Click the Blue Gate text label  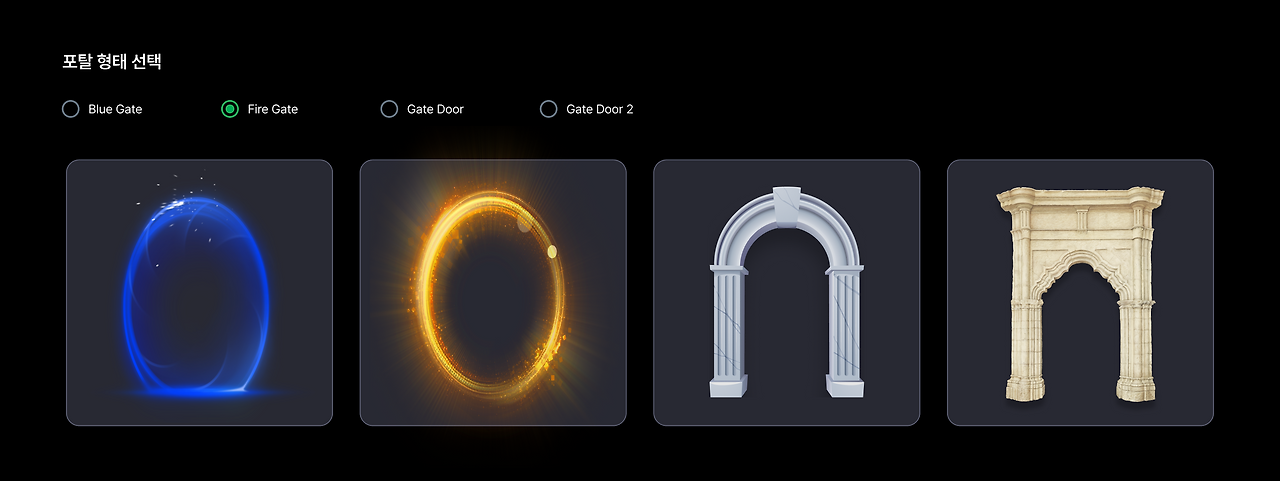coord(115,109)
